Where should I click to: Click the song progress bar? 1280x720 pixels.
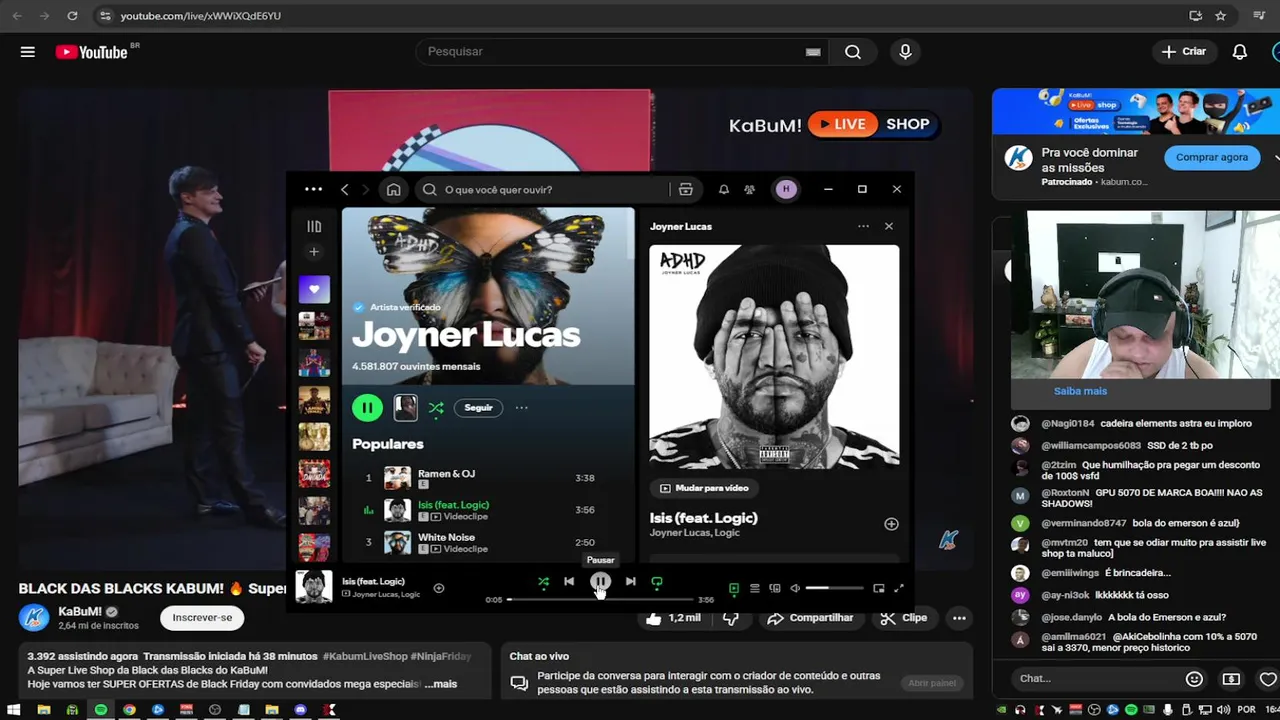[x=600, y=599]
